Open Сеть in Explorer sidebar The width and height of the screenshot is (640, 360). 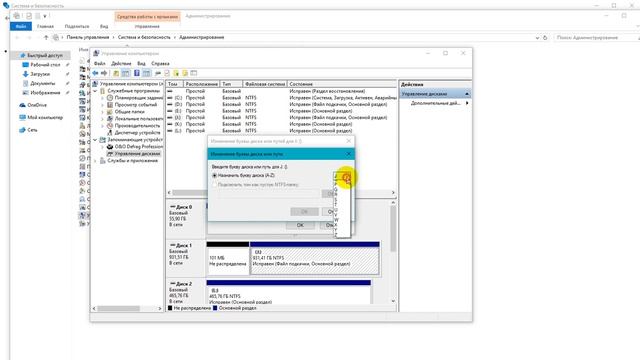32,130
